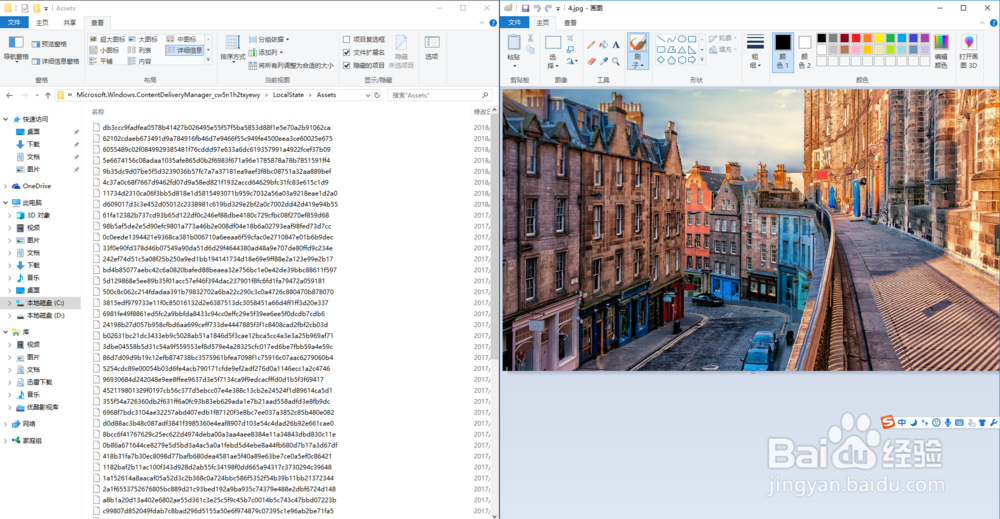Select the Color picker eyedropper tool
The height and width of the screenshot is (519, 1000).
(x=603, y=61)
